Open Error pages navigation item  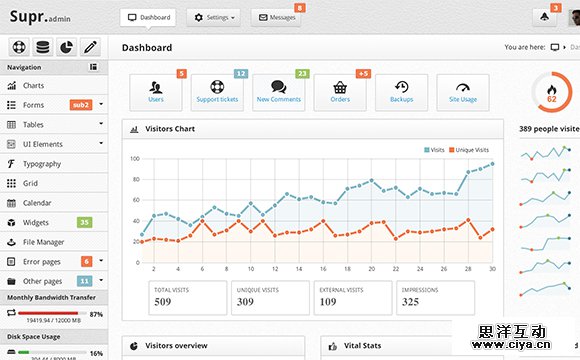pos(54,262)
